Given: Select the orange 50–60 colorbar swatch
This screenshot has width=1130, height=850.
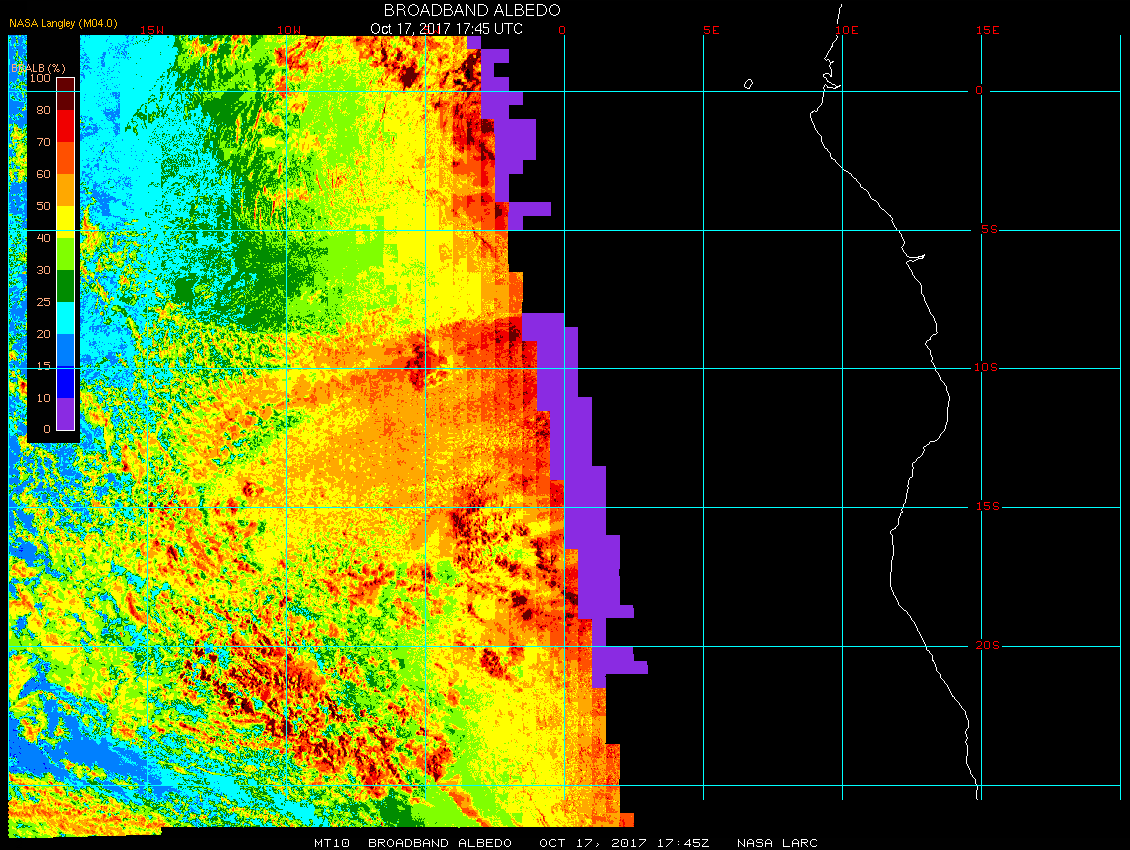Looking at the screenshot, I should coord(66,190).
